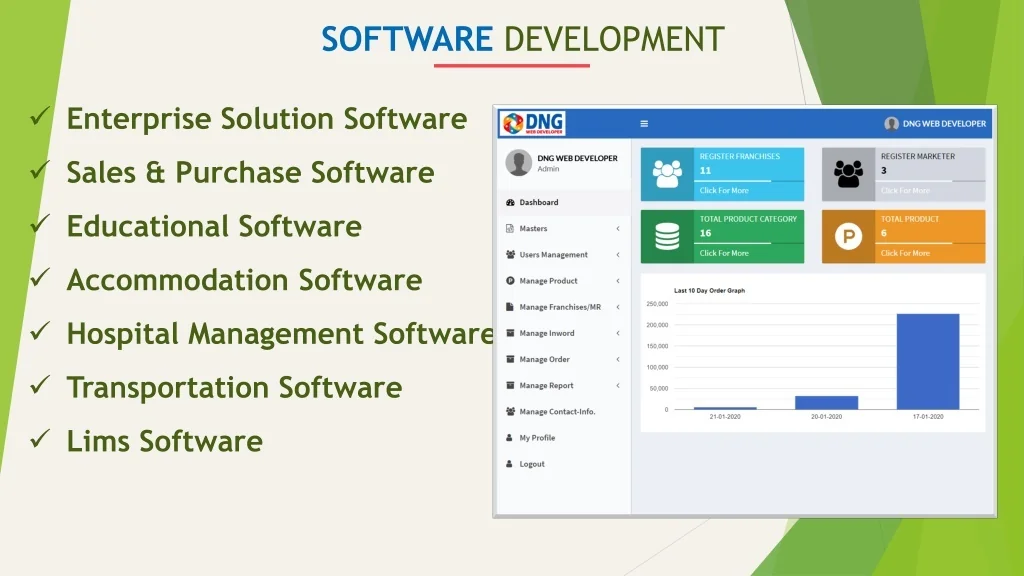Click the 17-01-2020 bar in order graph
Viewport: 1024px width, 576px height.
pos(927,361)
